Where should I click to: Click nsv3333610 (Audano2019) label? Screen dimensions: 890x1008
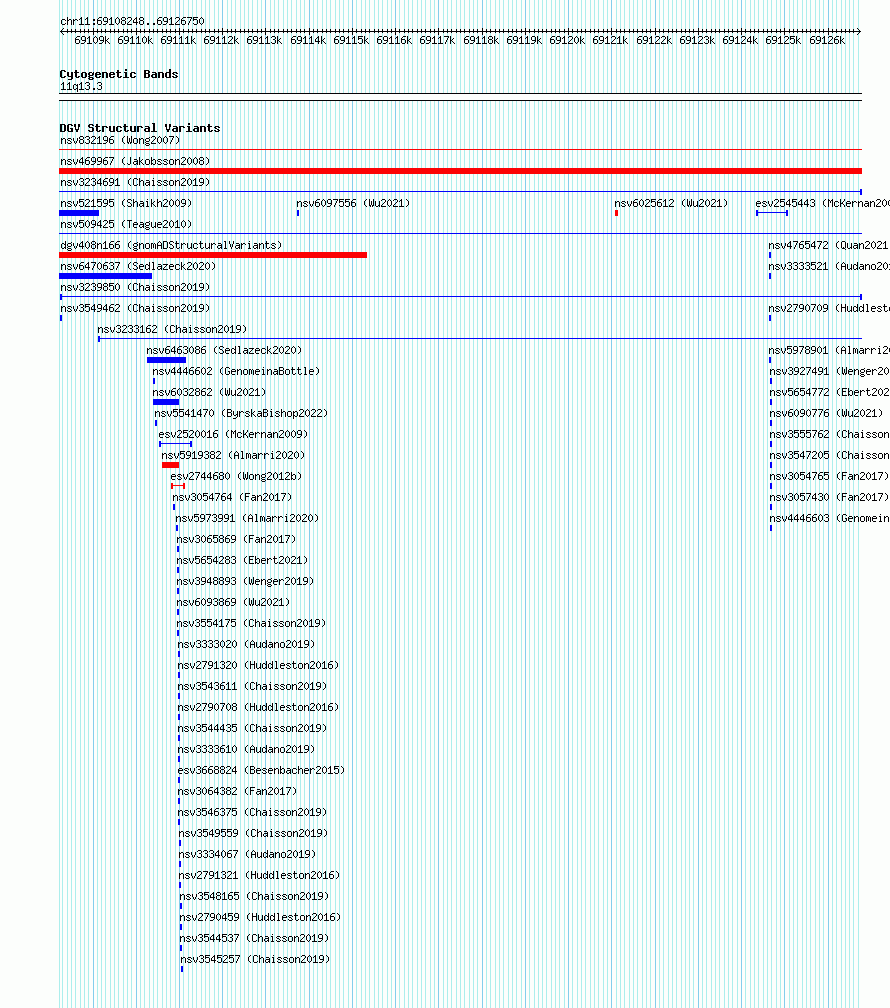pyautogui.click(x=246, y=750)
